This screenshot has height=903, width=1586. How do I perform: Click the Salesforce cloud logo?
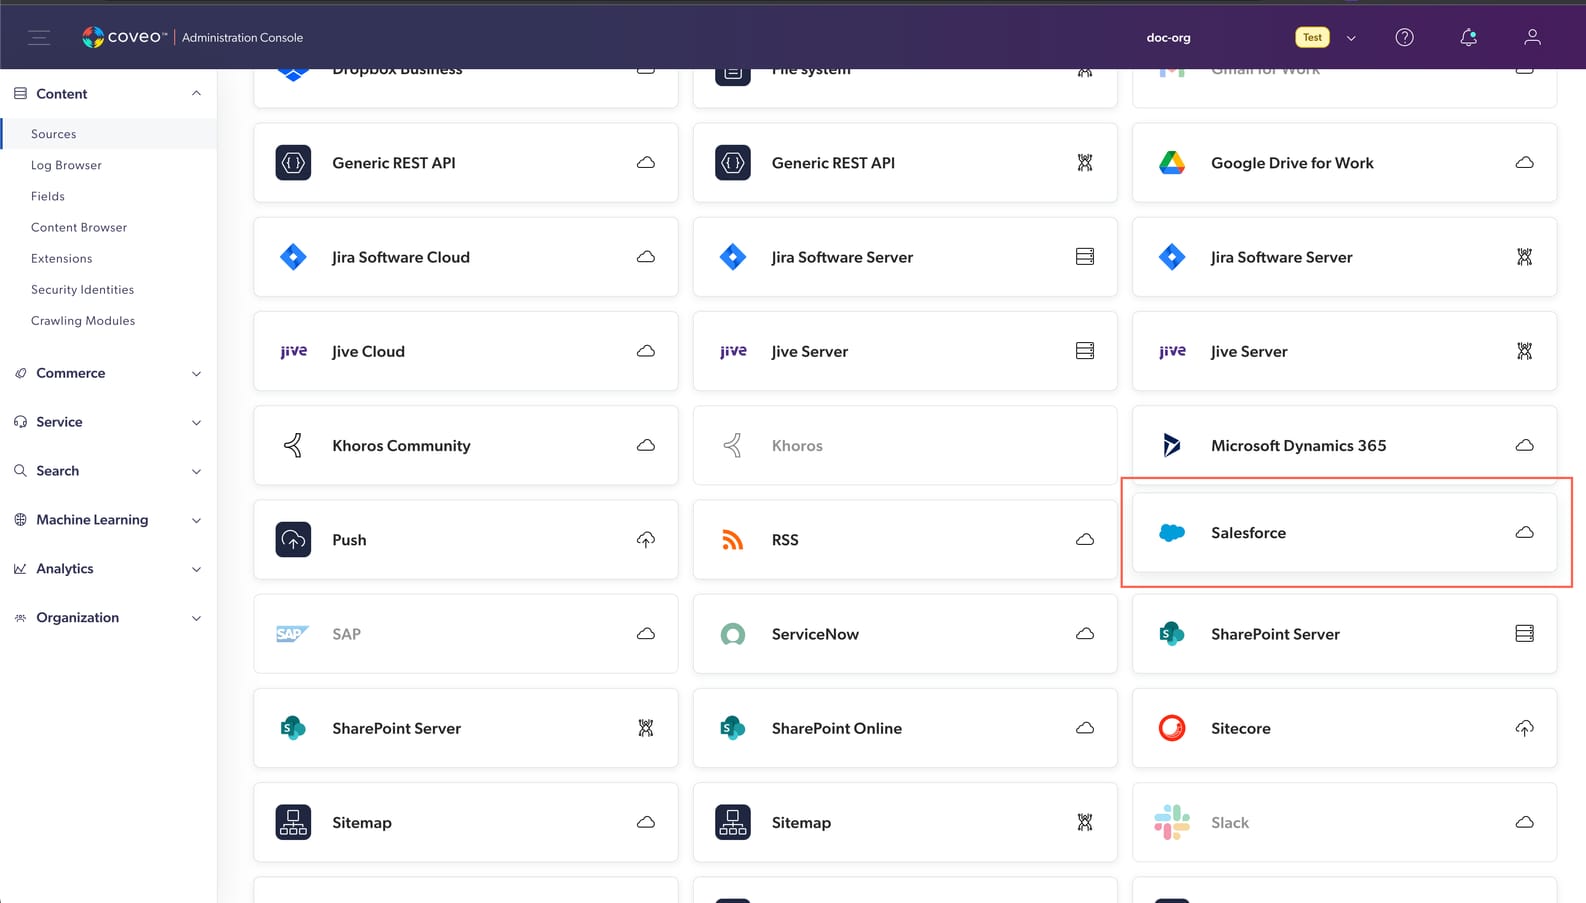pyautogui.click(x=1172, y=533)
